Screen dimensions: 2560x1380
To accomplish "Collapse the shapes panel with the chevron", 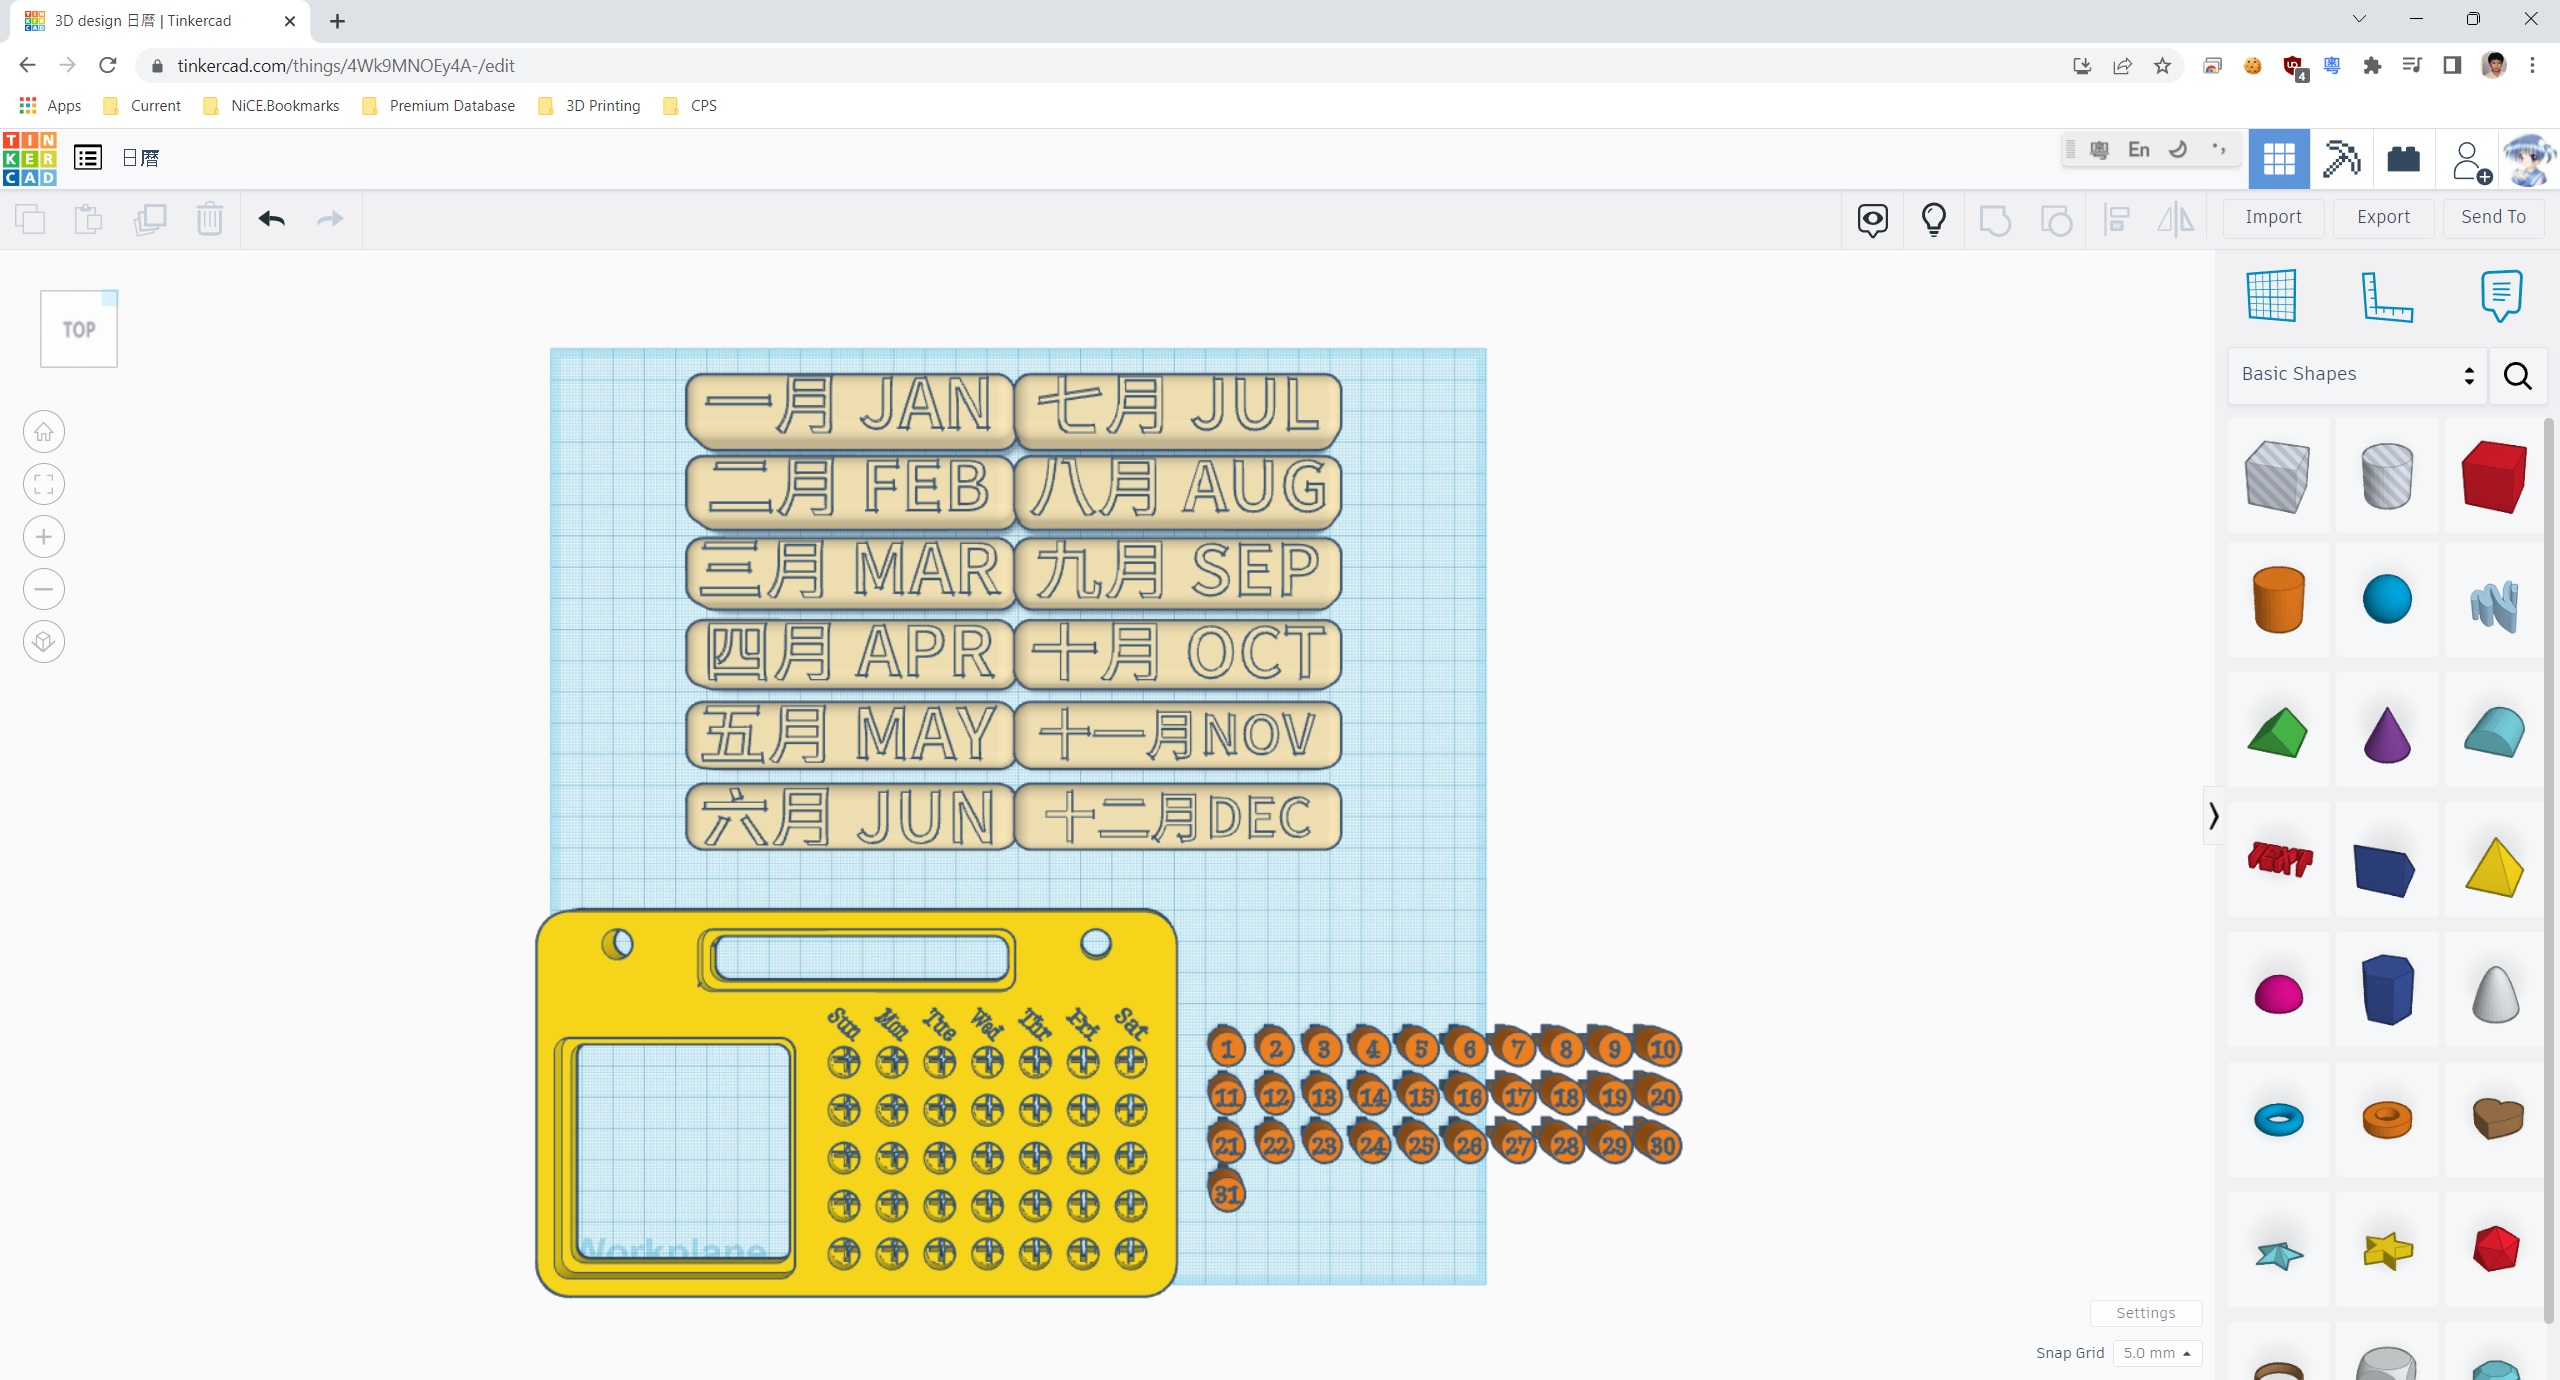I will (x=2213, y=816).
